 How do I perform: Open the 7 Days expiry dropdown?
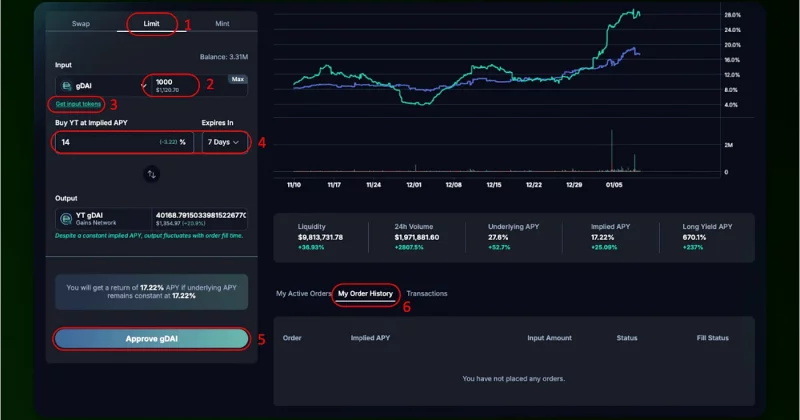pos(224,142)
